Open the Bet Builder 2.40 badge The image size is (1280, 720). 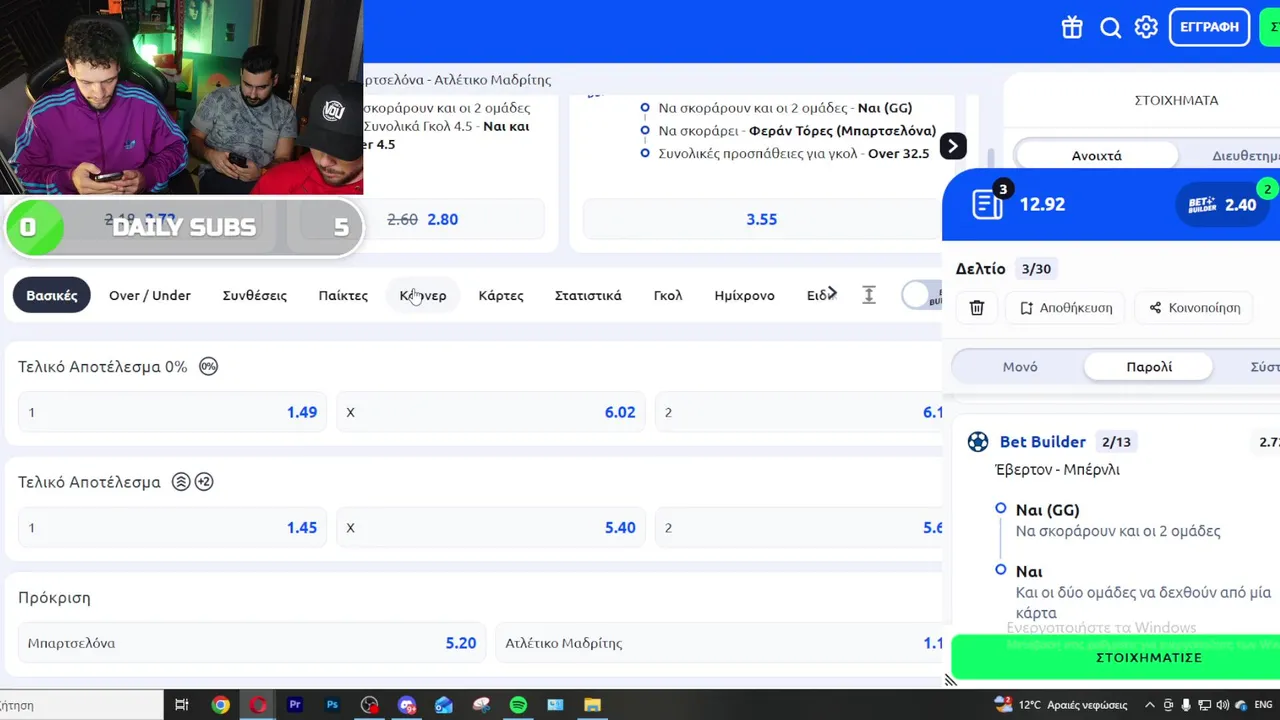(x=1222, y=204)
